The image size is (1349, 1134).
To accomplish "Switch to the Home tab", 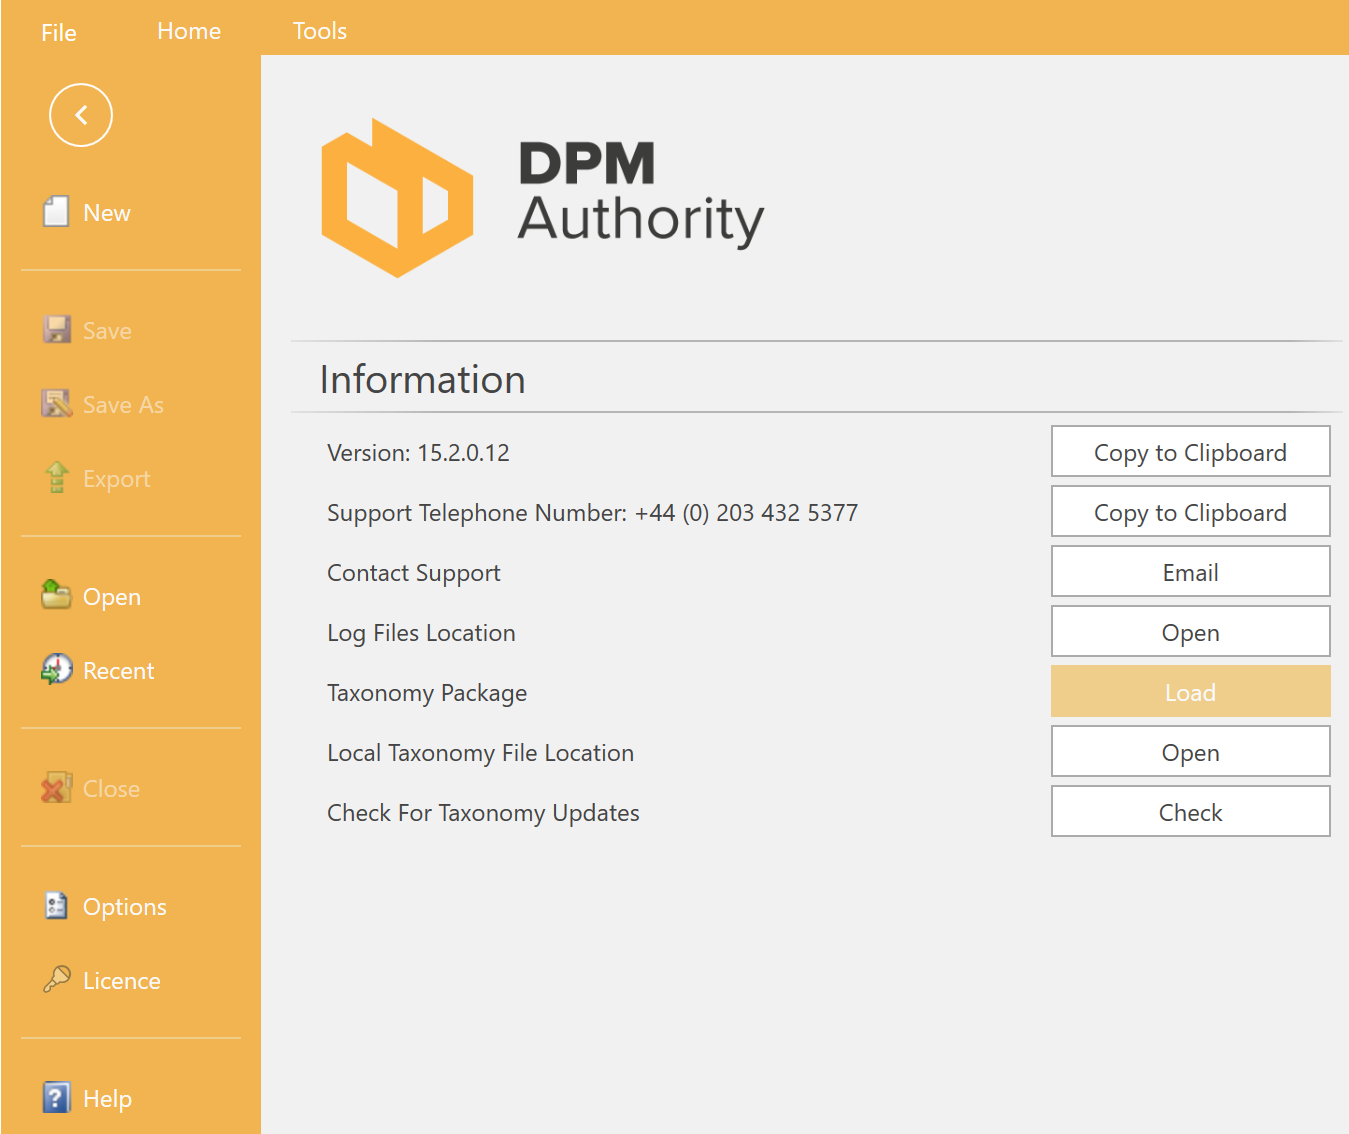I will (x=189, y=31).
